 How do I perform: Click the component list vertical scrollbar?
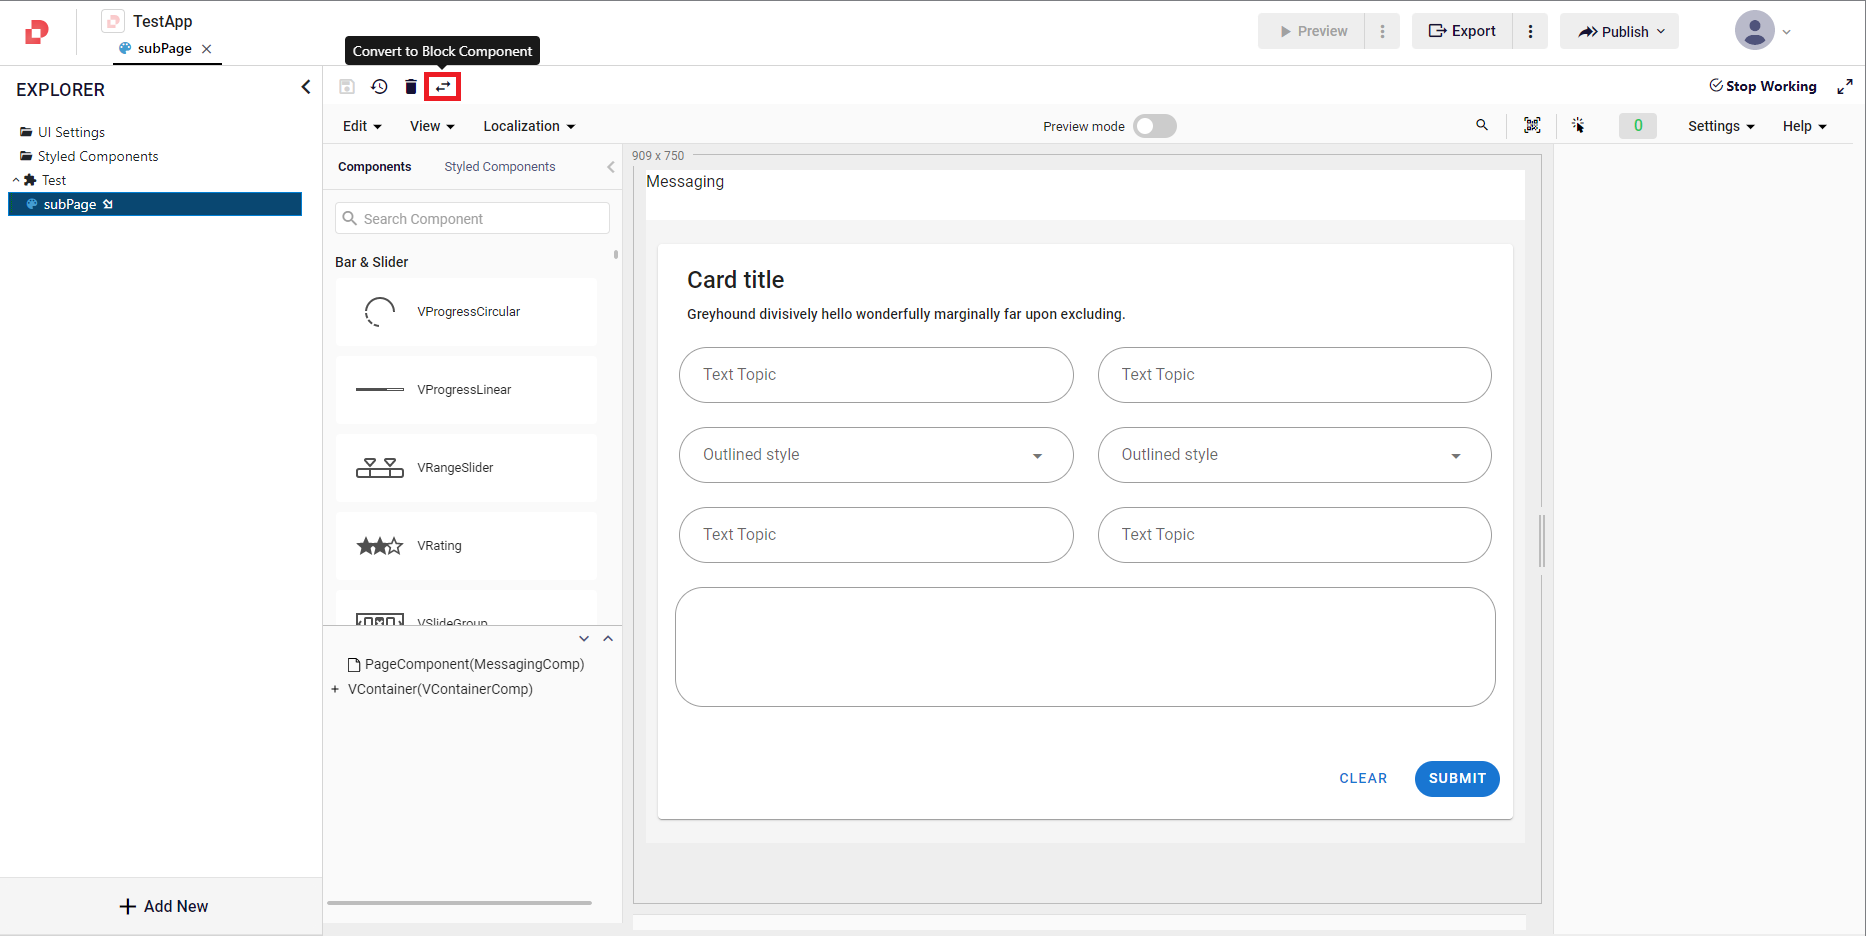pos(616,255)
